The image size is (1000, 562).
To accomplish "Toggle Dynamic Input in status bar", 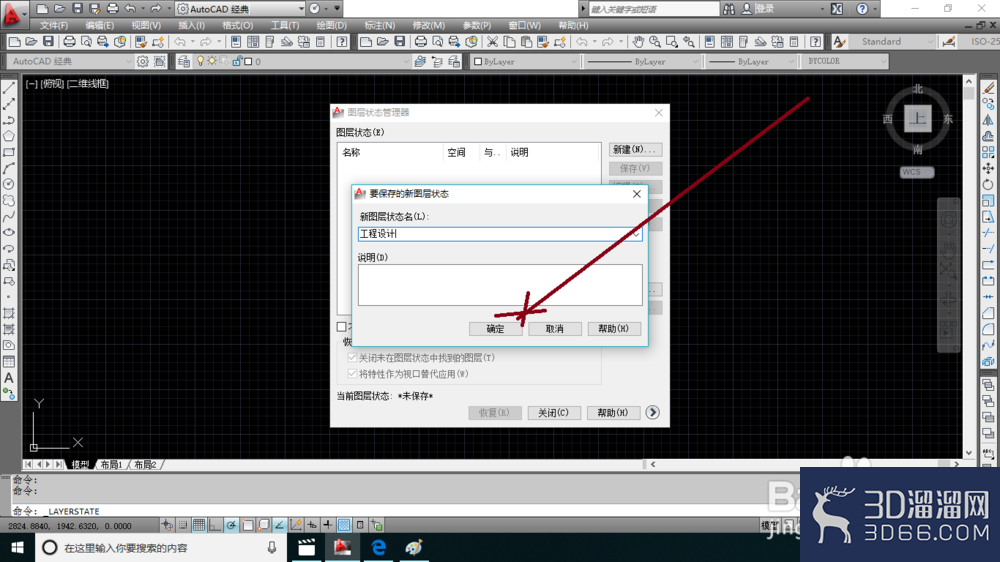I will (312, 525).
